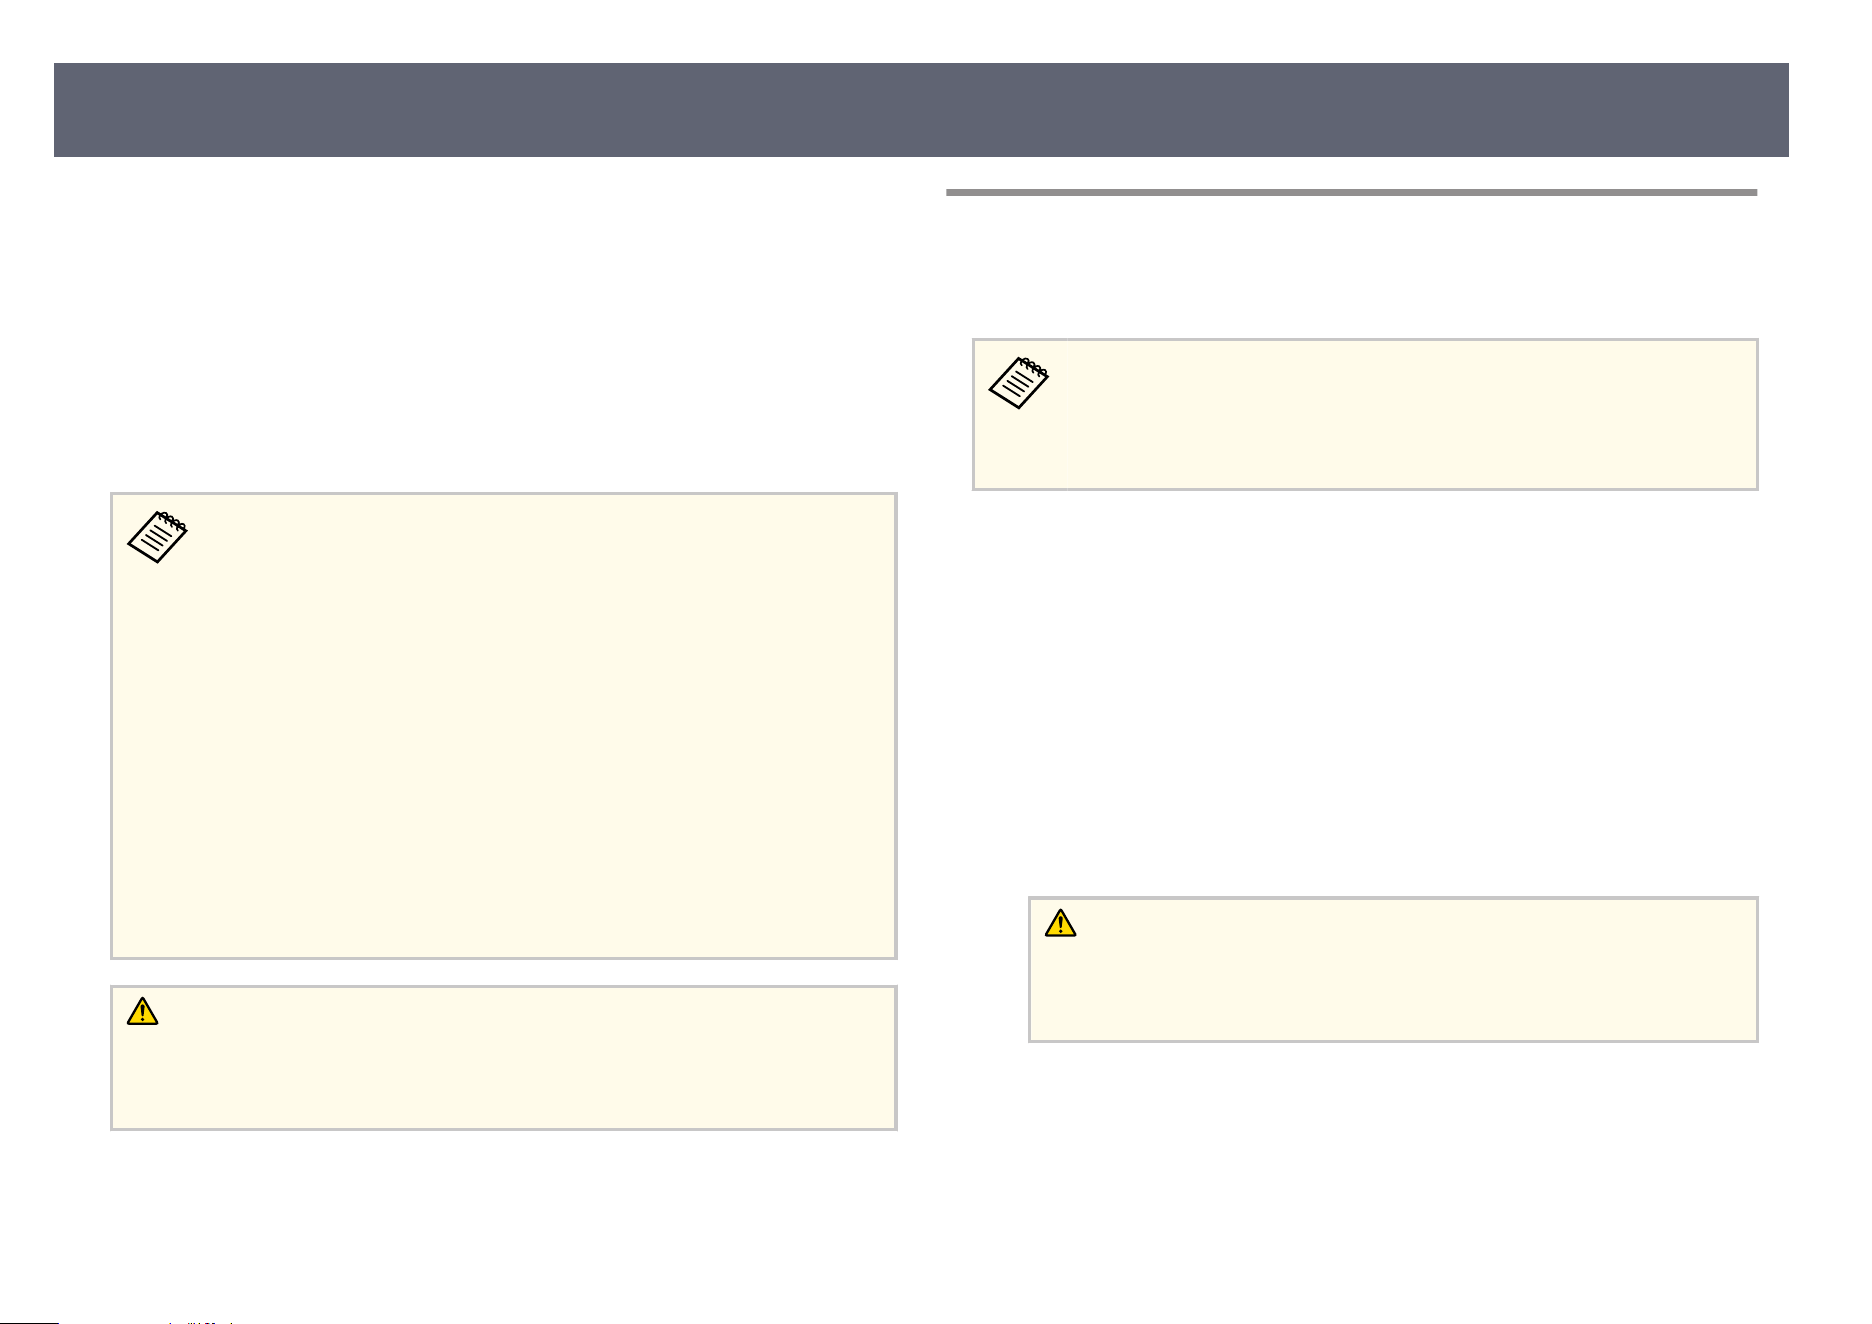The height and width of the screenshot is (1324, 1872).
Task: Click the tiny text fragment at the bottom edge
Action: (x=202, y=1321)
